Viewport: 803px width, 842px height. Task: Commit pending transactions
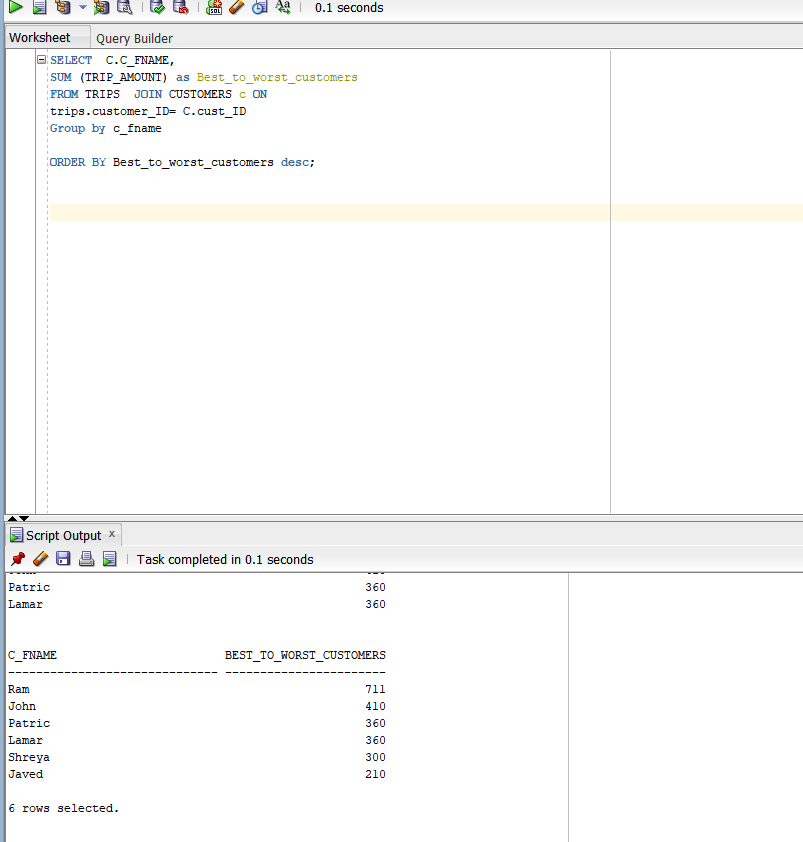point(156,8)
